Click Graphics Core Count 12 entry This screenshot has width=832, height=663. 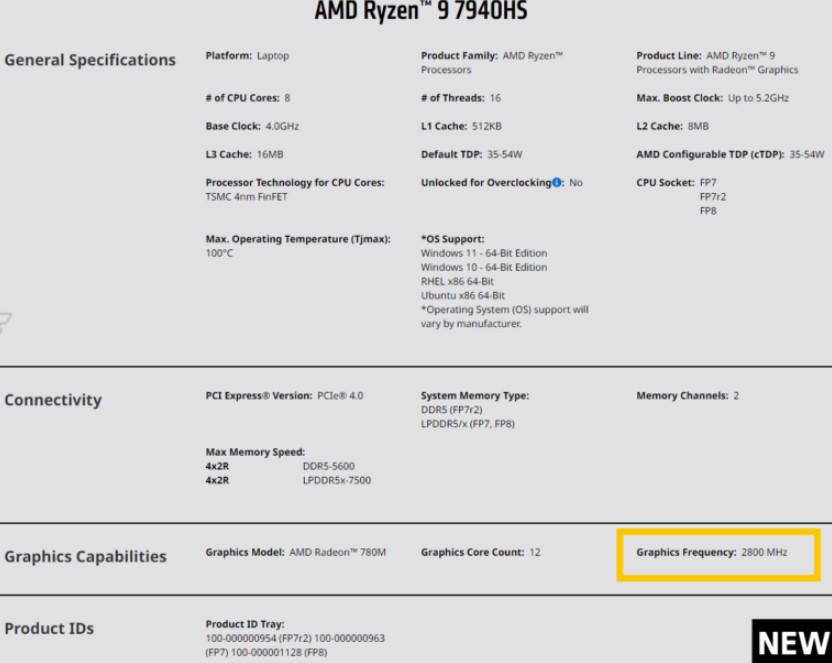click(480, 552)
